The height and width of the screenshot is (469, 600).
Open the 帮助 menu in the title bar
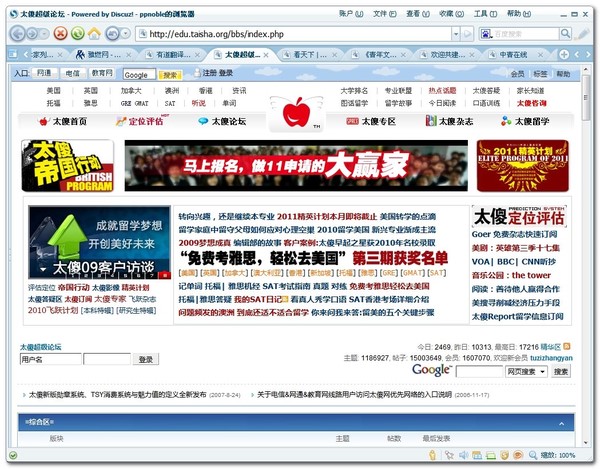519,14
